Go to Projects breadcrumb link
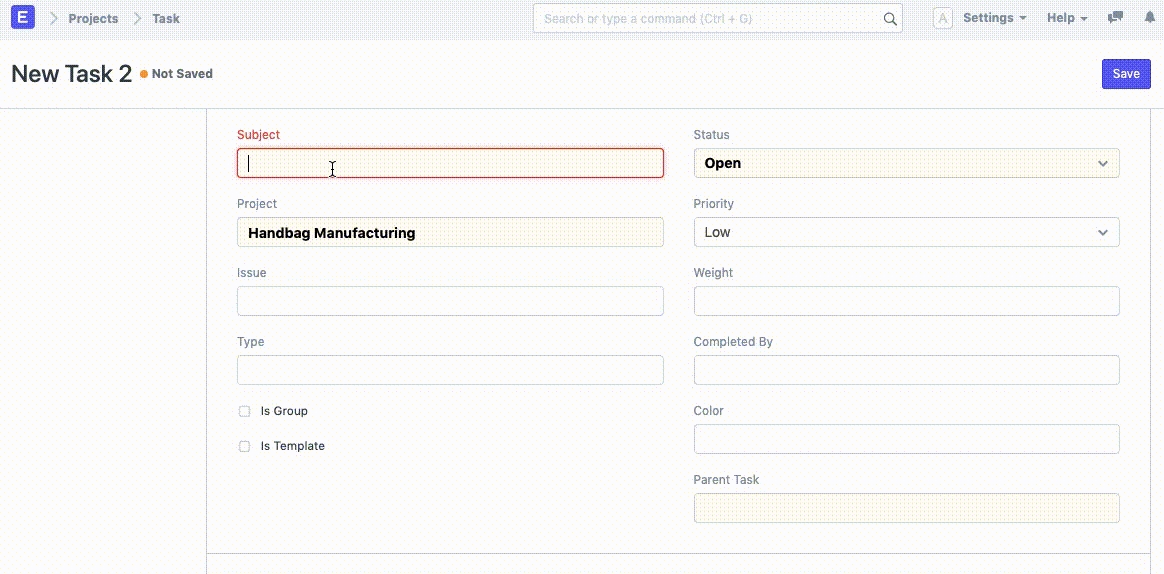The width and height of the screenshot is (1164, 574). tap(93, 18)
